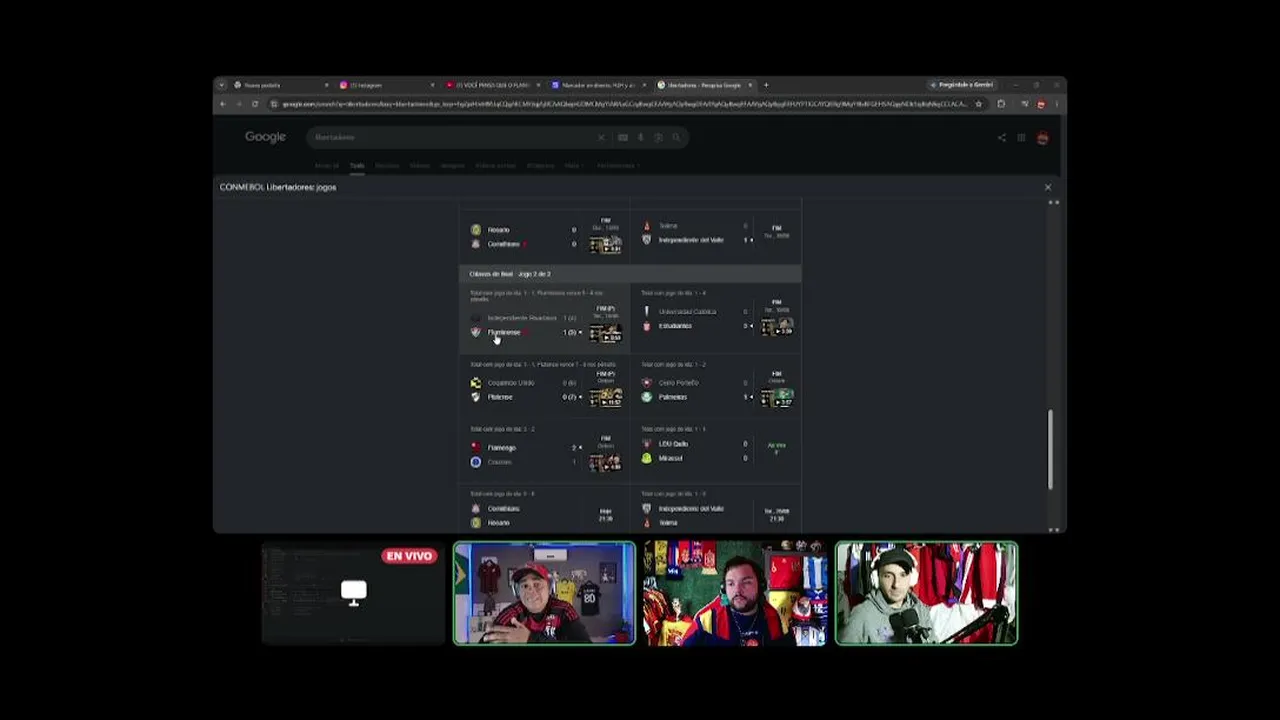Click the Universidad Católica team crest
The height and width of the screenshot is (720, 1280).
coord(646,311)
